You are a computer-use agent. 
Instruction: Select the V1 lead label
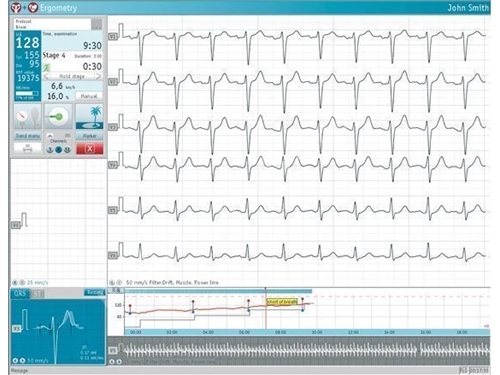point(113,37)
